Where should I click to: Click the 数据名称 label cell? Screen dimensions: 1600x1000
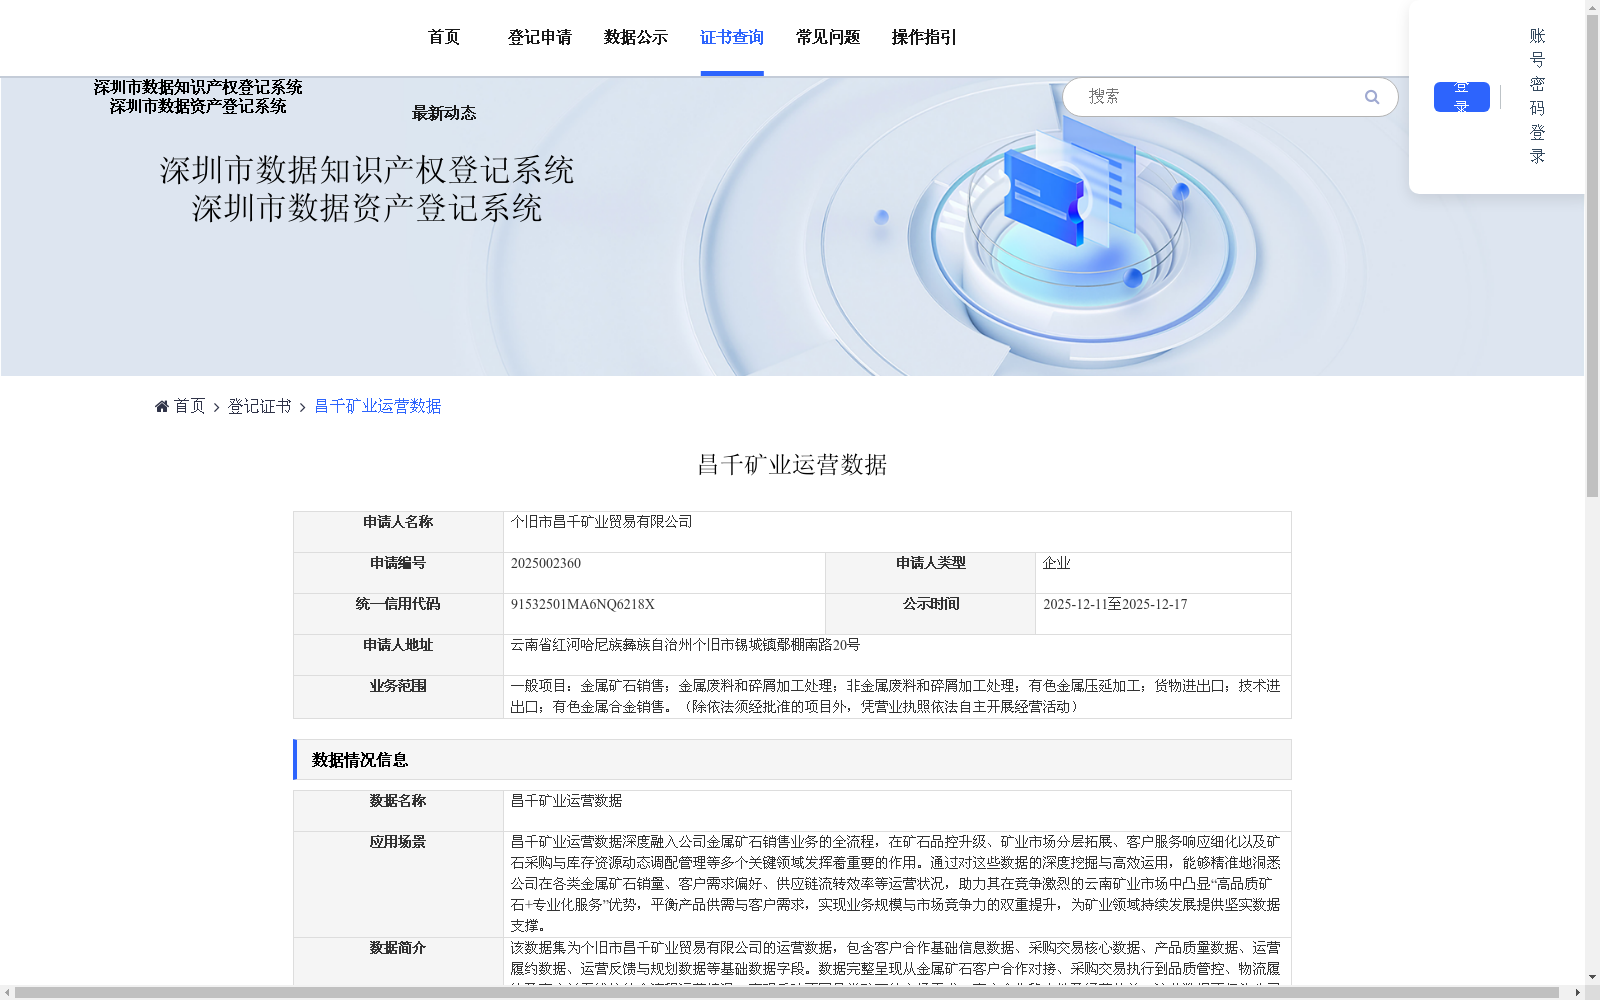tap(398, 811)
